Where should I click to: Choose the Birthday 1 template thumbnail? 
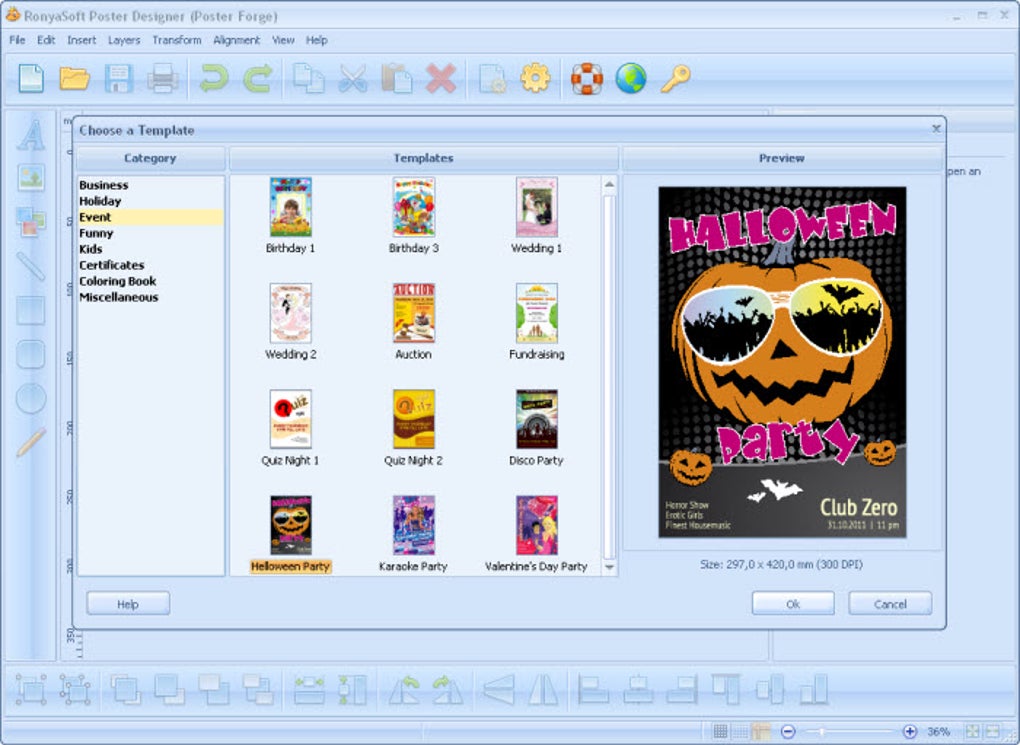tap(290, 207)
